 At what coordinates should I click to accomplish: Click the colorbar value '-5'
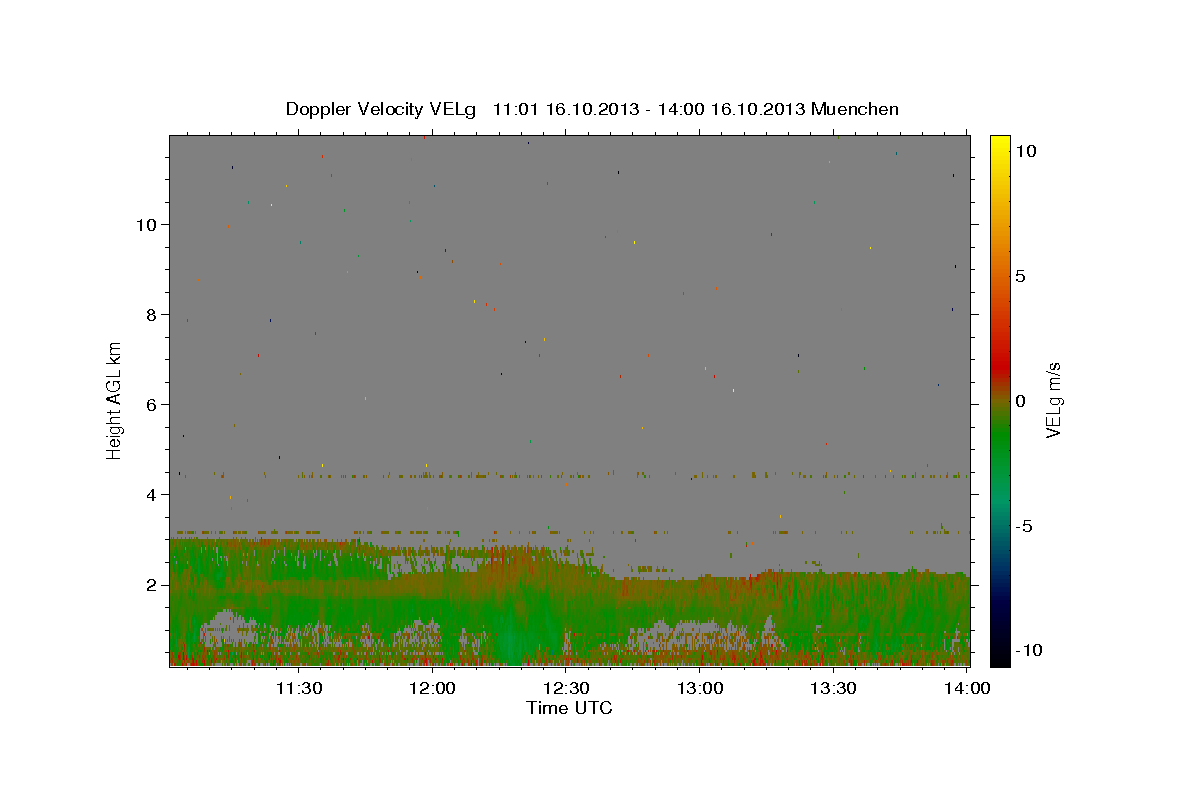1024,526
